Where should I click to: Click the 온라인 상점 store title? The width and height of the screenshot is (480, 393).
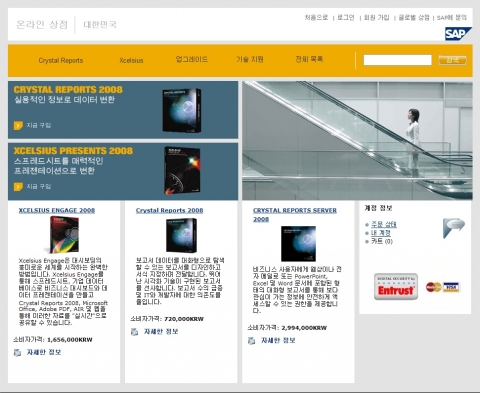pos(42,24)
